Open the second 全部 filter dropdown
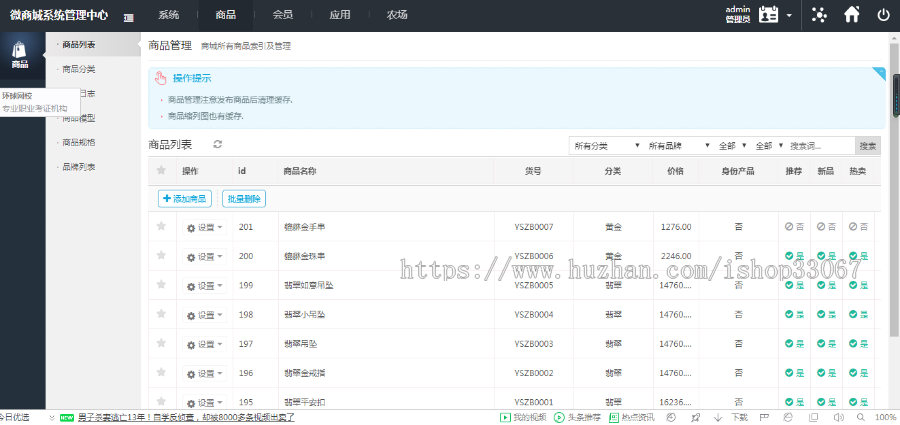 pyautogui.click(x=769, y=146)
